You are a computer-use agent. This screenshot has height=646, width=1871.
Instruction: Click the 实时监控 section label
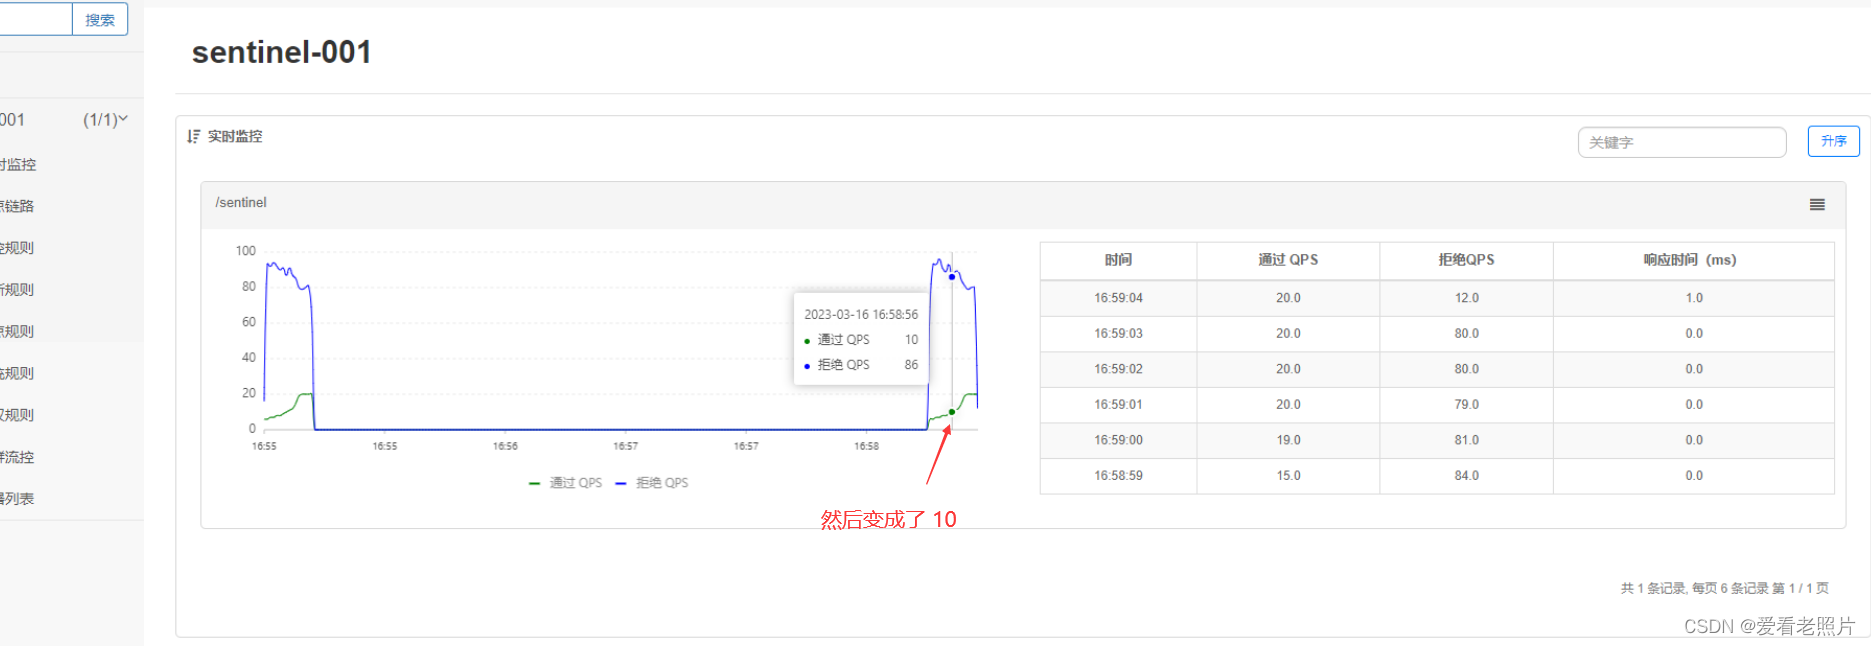point(235,136)
